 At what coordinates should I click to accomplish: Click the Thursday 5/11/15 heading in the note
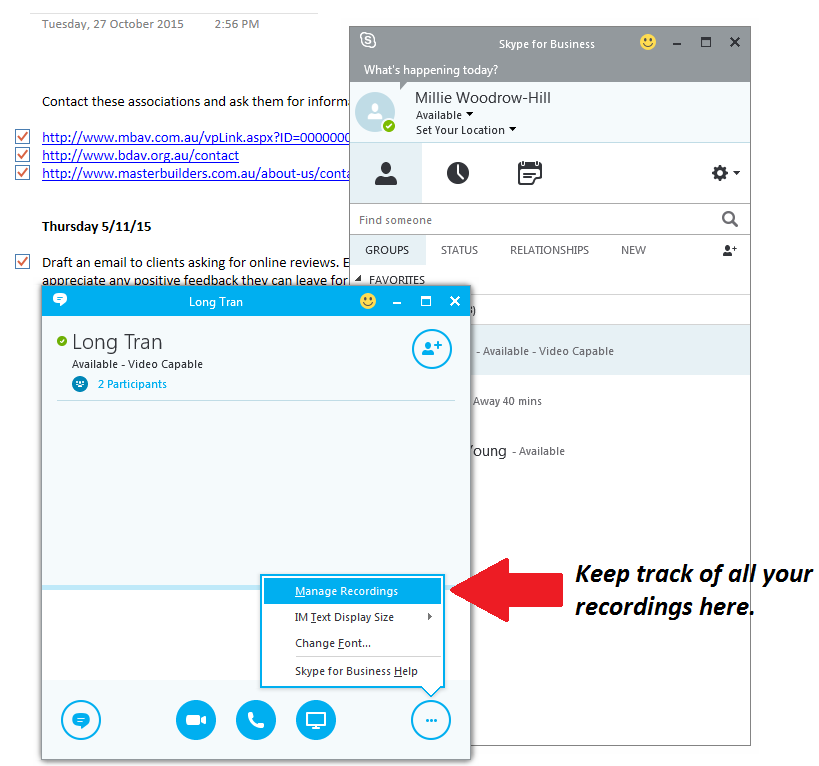coord(97,227)
